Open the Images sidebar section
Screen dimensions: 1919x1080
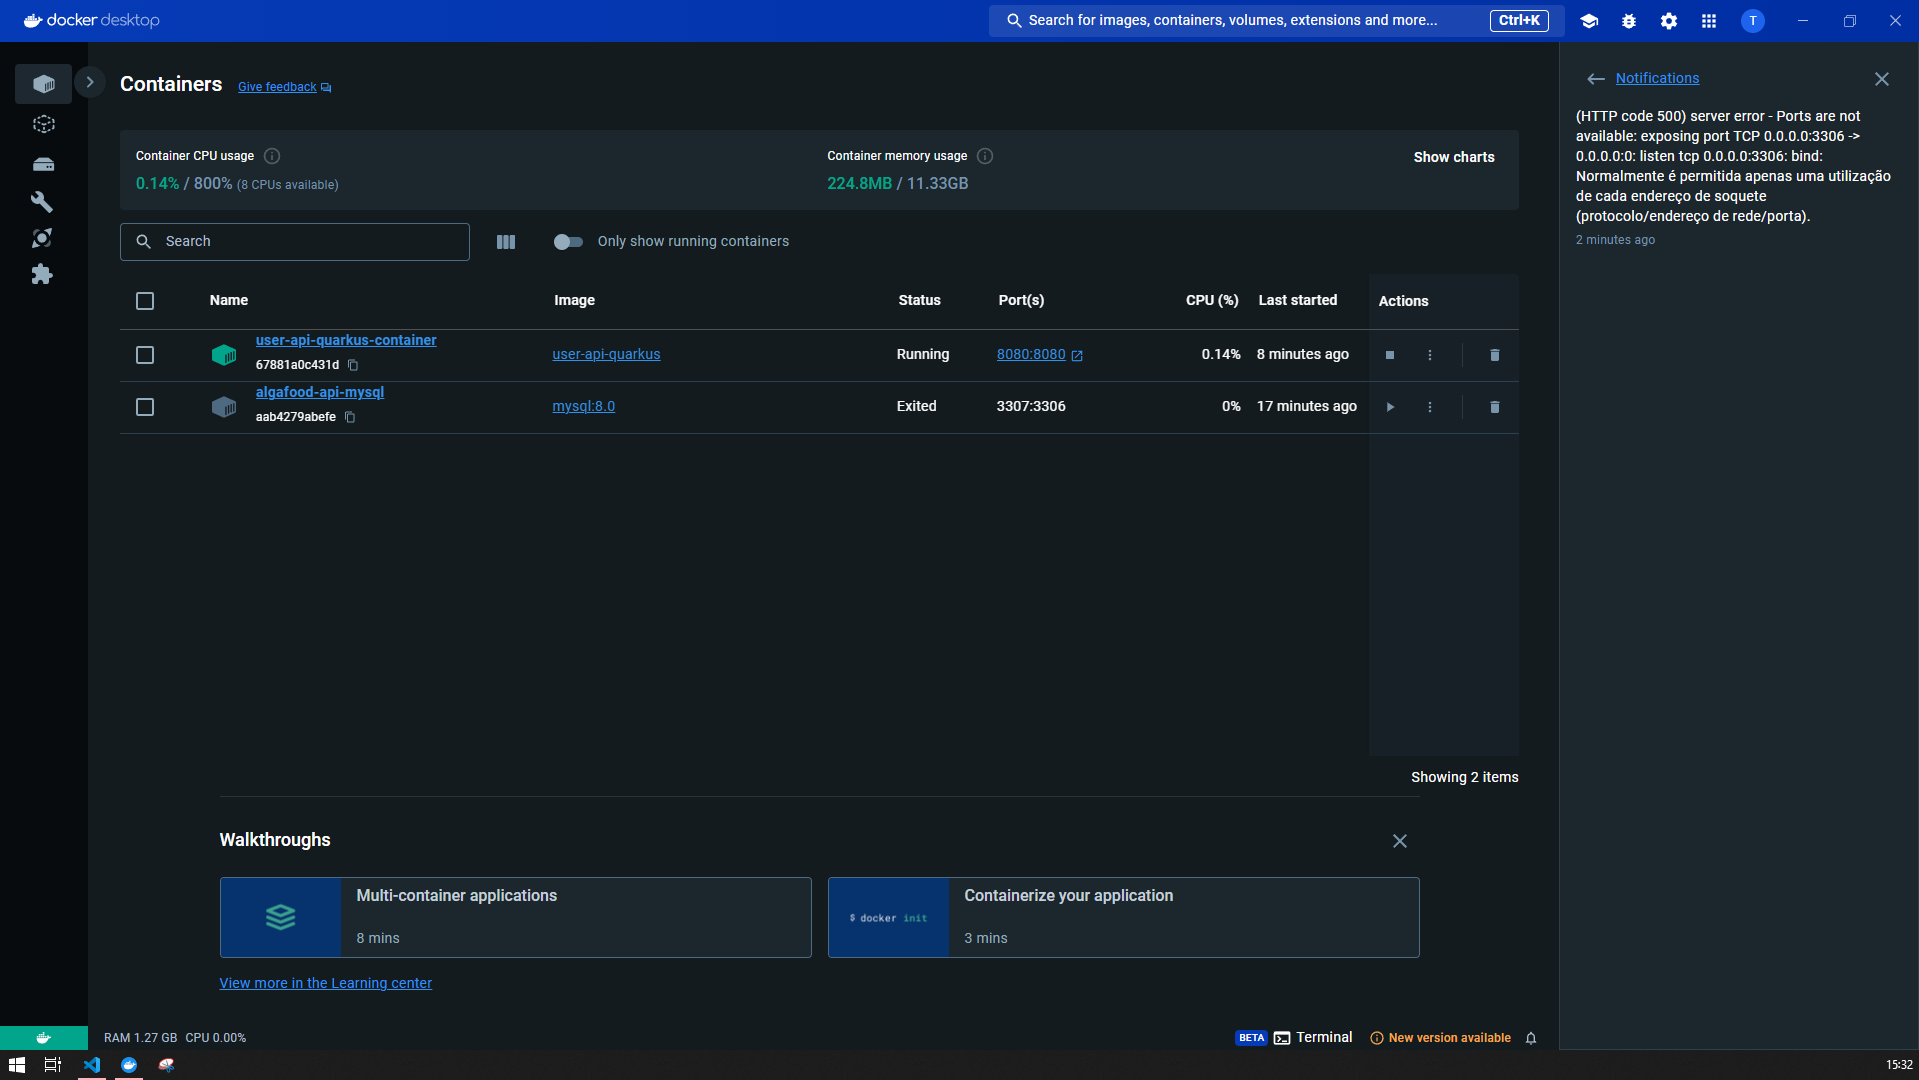click(43, 124)
